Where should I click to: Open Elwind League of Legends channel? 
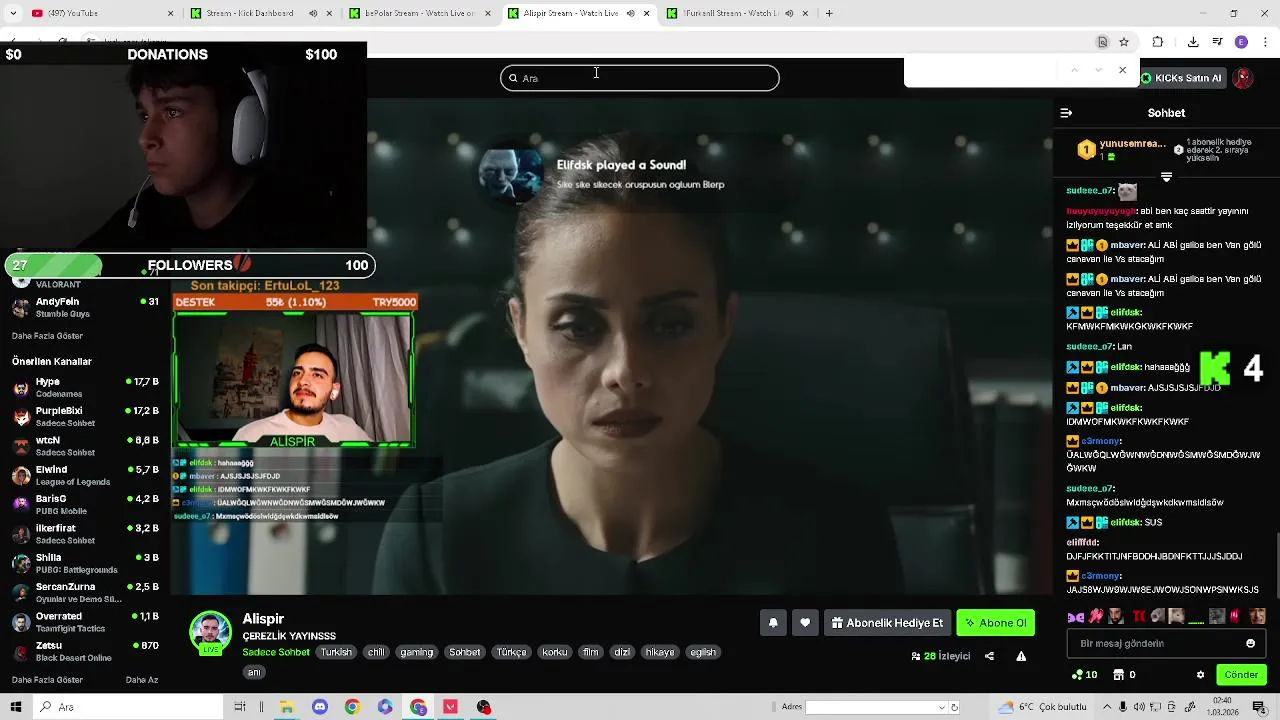[85, 476]
